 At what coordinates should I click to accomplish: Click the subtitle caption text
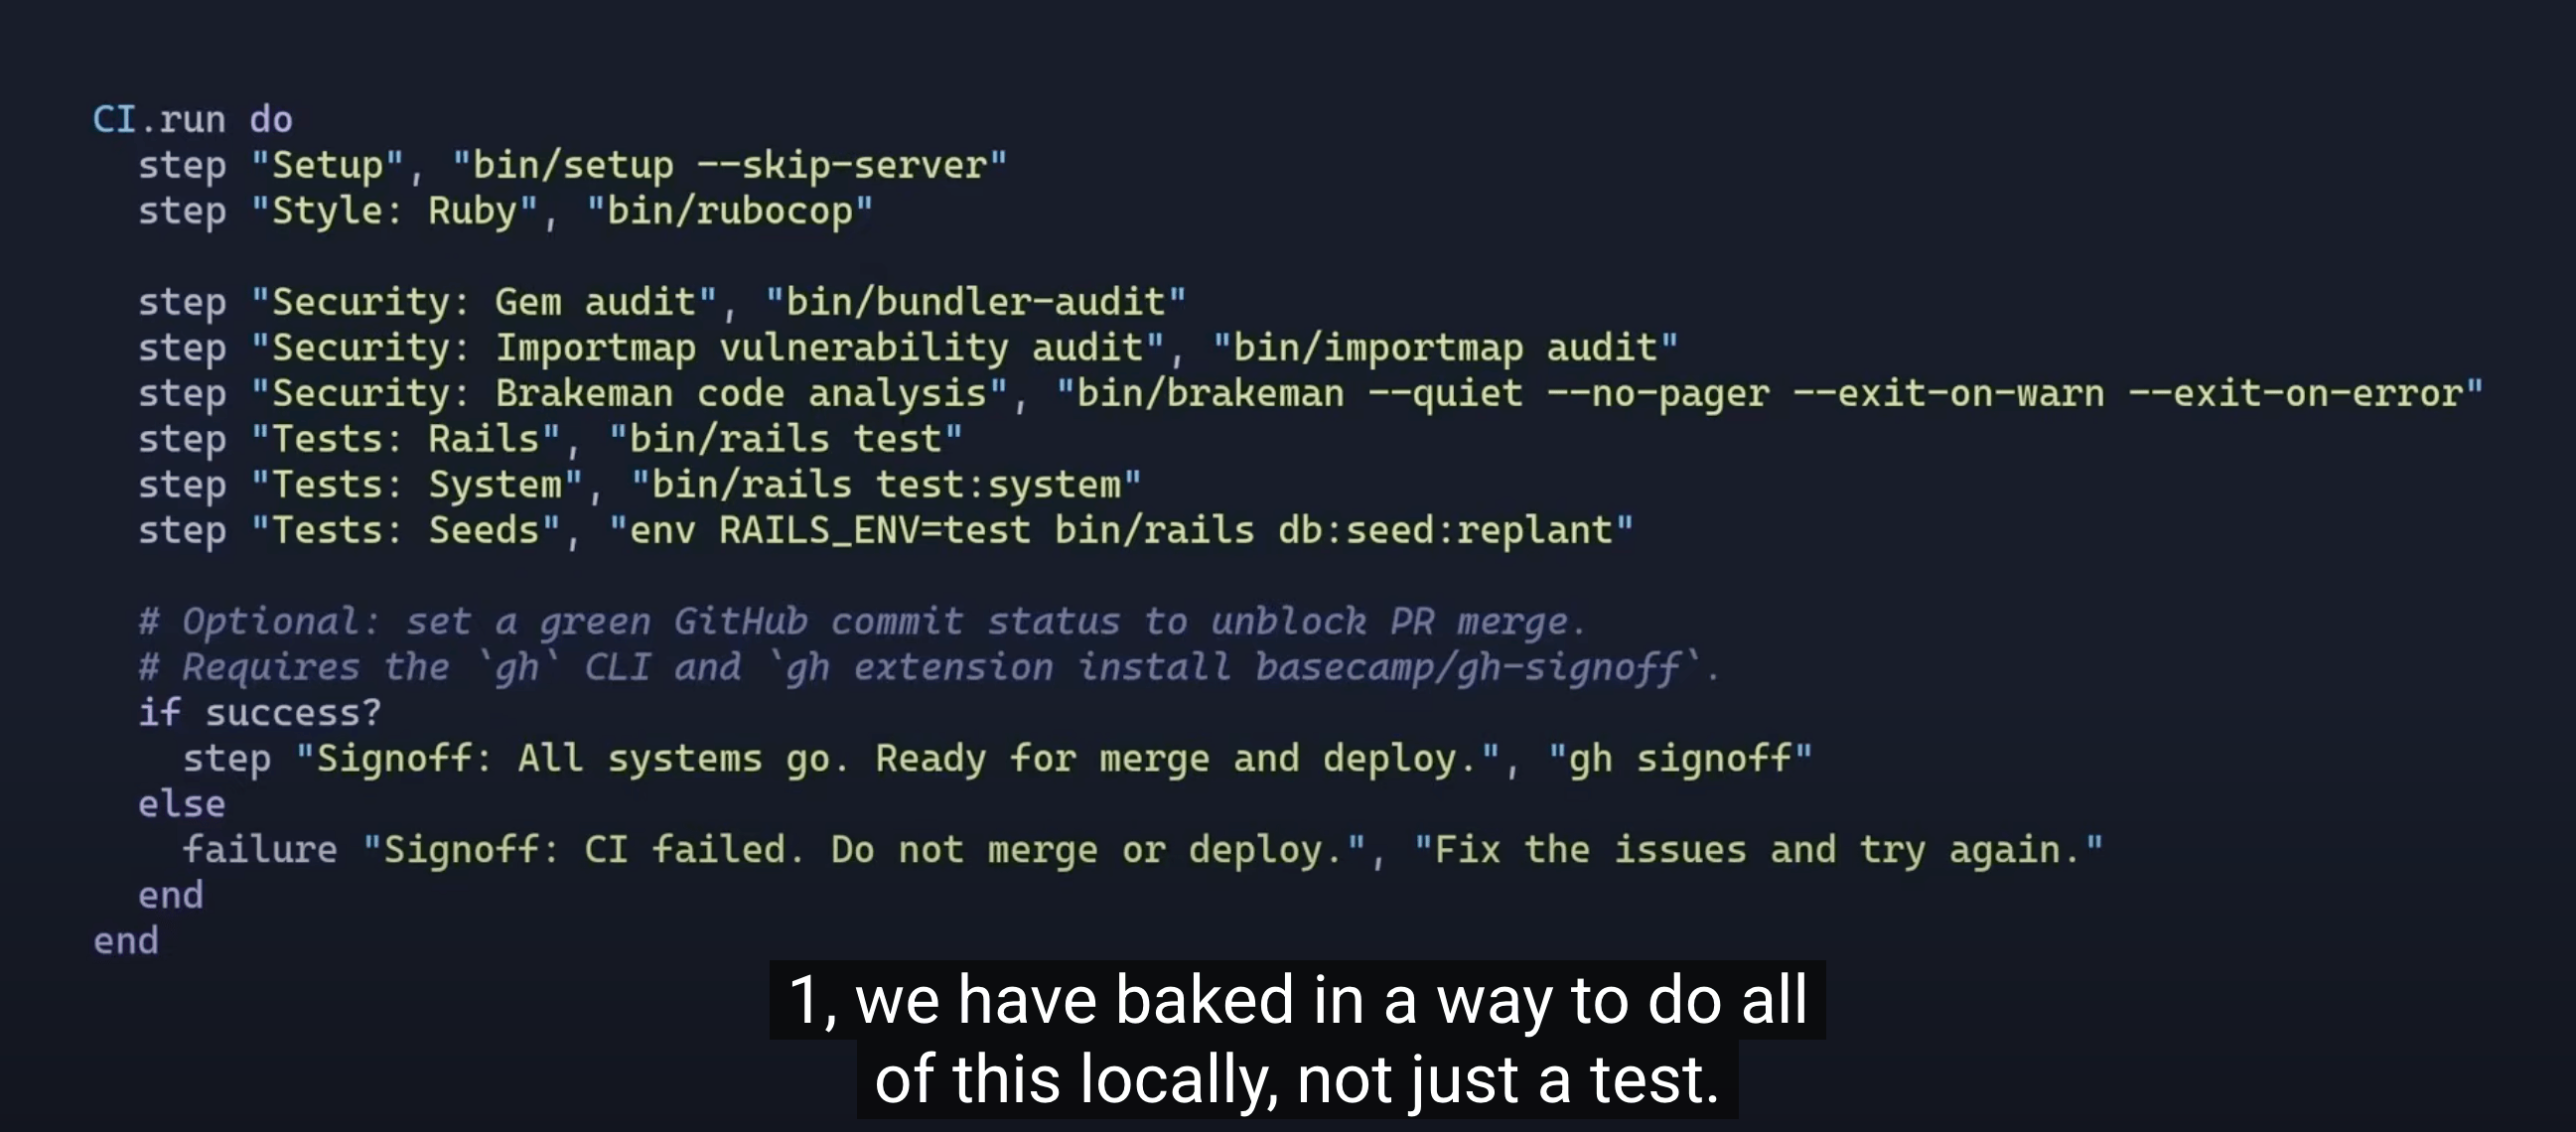[1297, 1040]
